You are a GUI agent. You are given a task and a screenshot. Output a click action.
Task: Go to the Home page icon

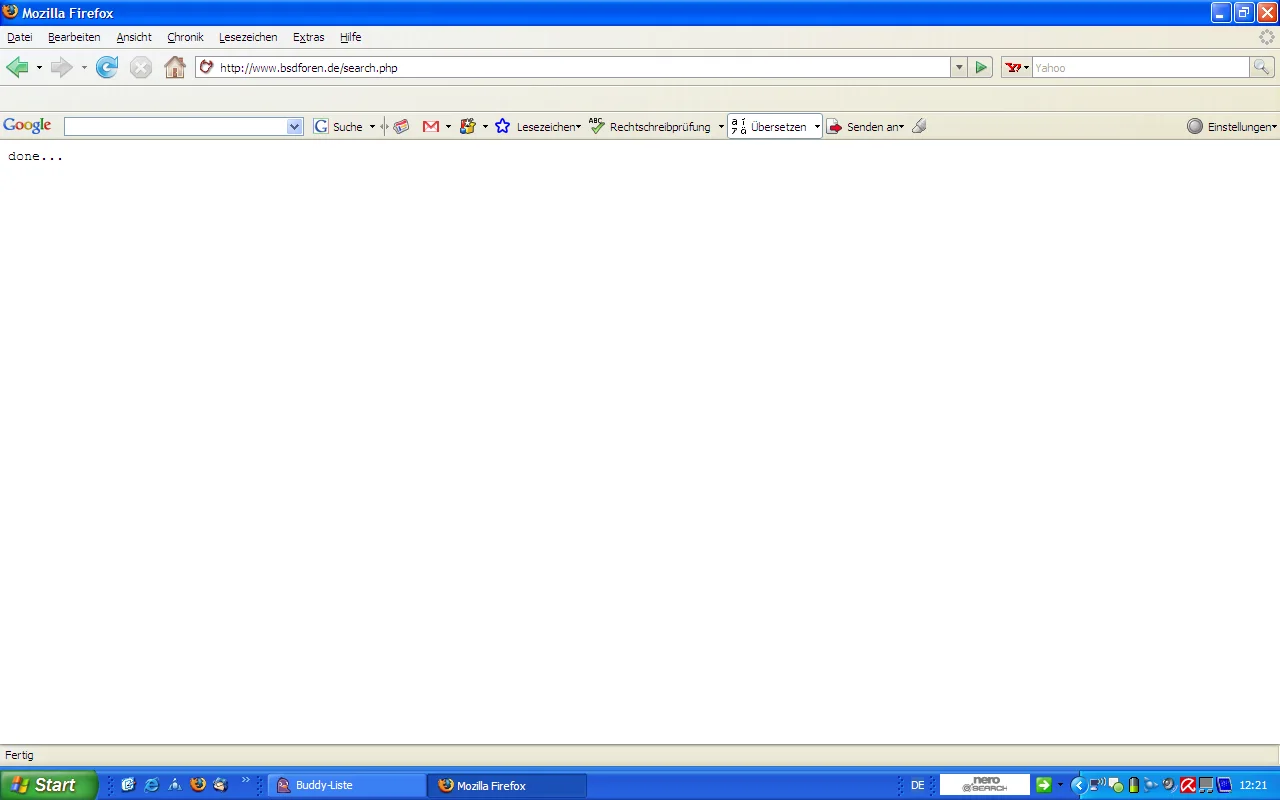(x=175, y=67)
